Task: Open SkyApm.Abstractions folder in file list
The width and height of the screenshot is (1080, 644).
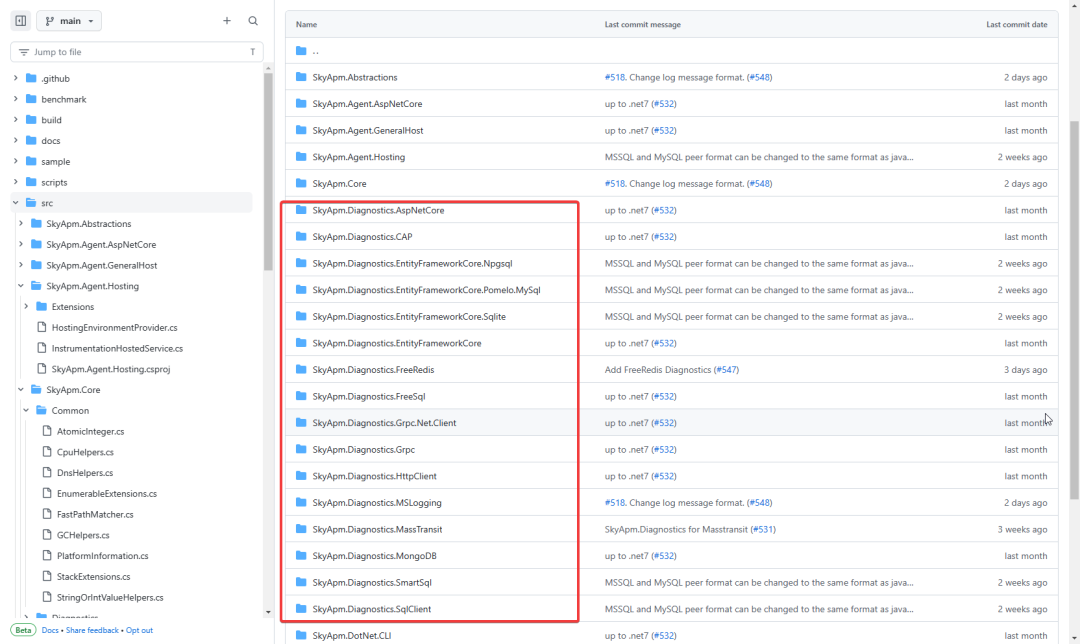Action: click(355, 77)
